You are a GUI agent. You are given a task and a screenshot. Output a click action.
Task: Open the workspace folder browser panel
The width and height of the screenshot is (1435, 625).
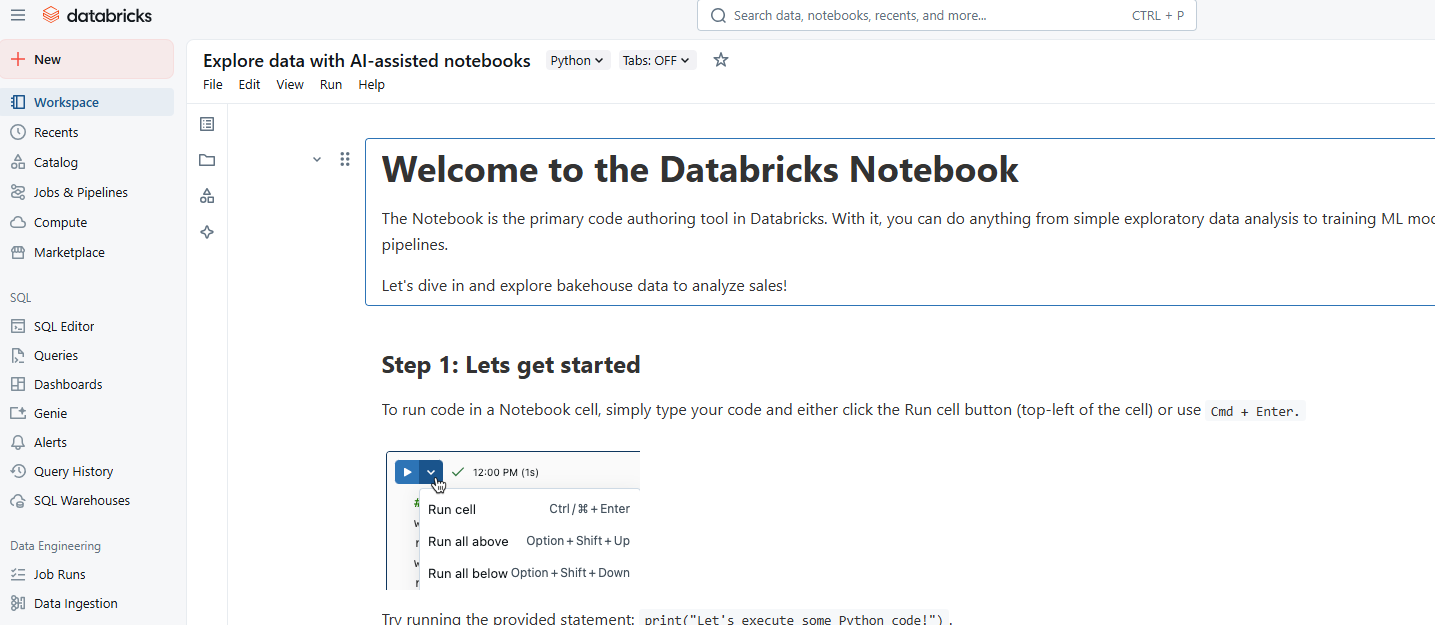(x=207, y=160)
